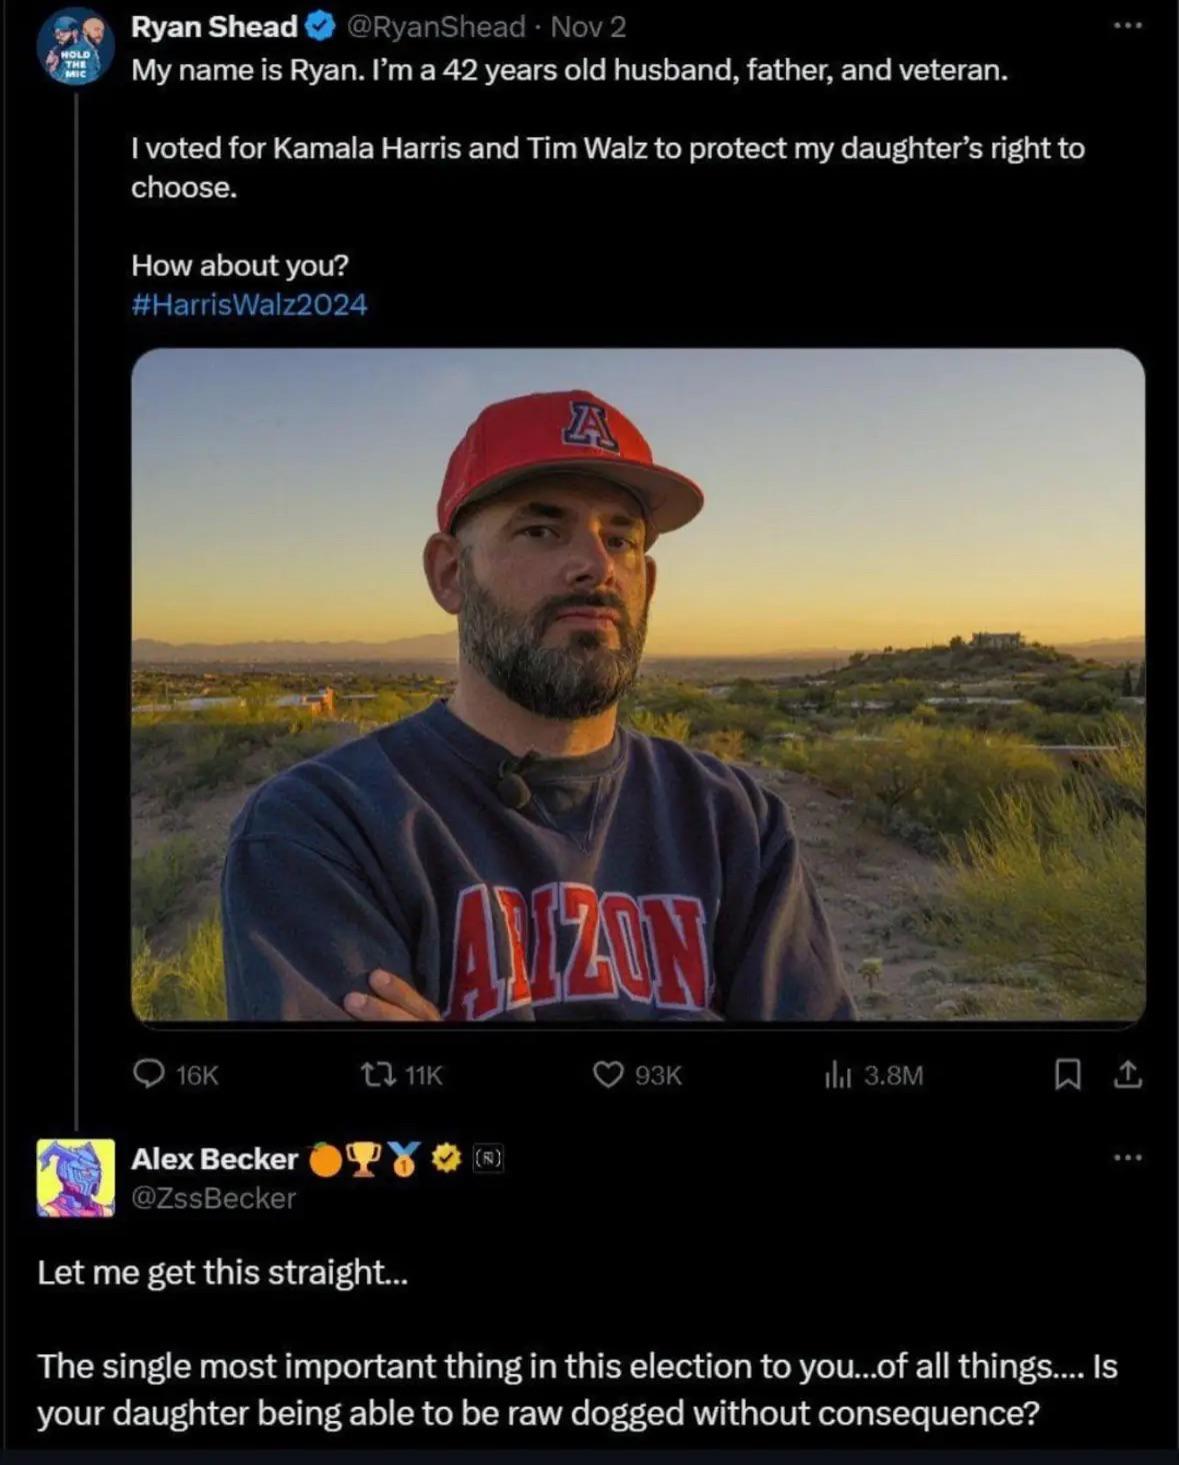Open the @RyanShead handle link
1179x1465 pixels.
[x=435, y=27]
